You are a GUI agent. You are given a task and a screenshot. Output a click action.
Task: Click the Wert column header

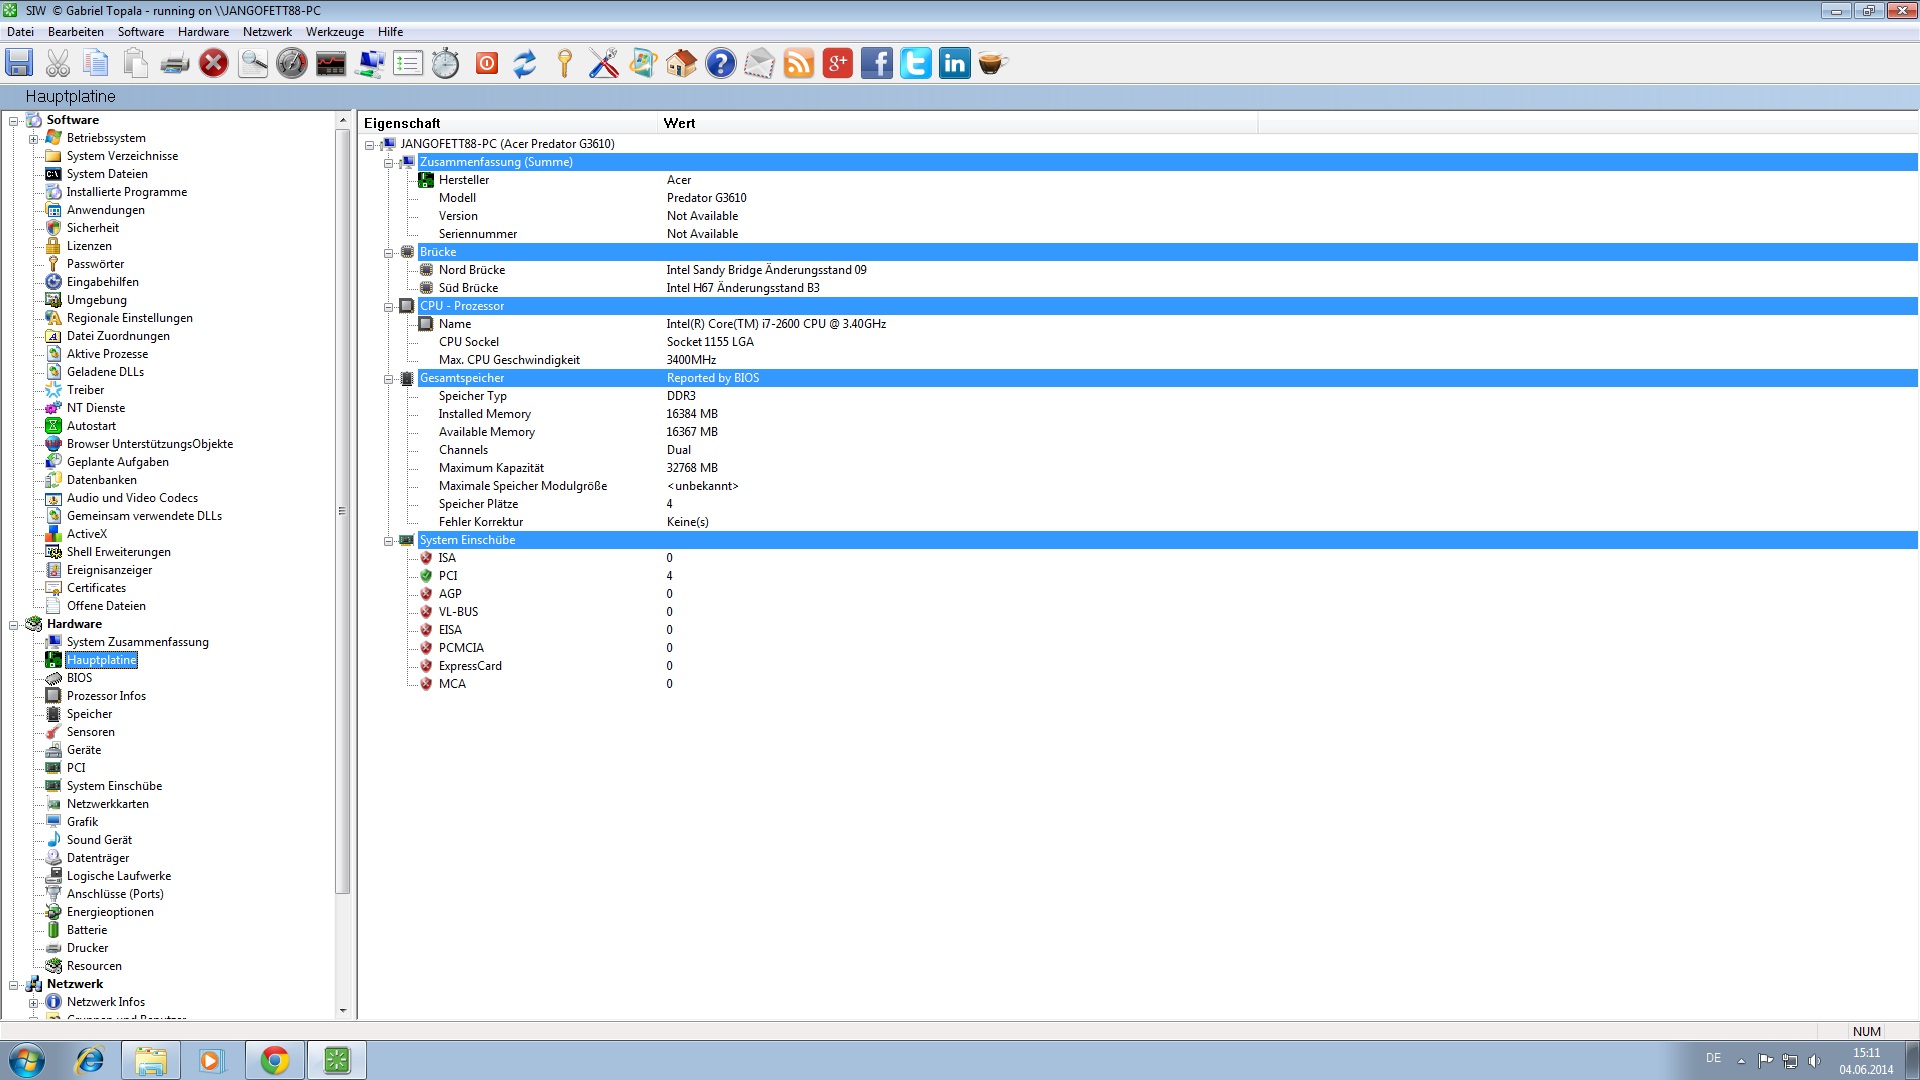(x=679, y=123)
